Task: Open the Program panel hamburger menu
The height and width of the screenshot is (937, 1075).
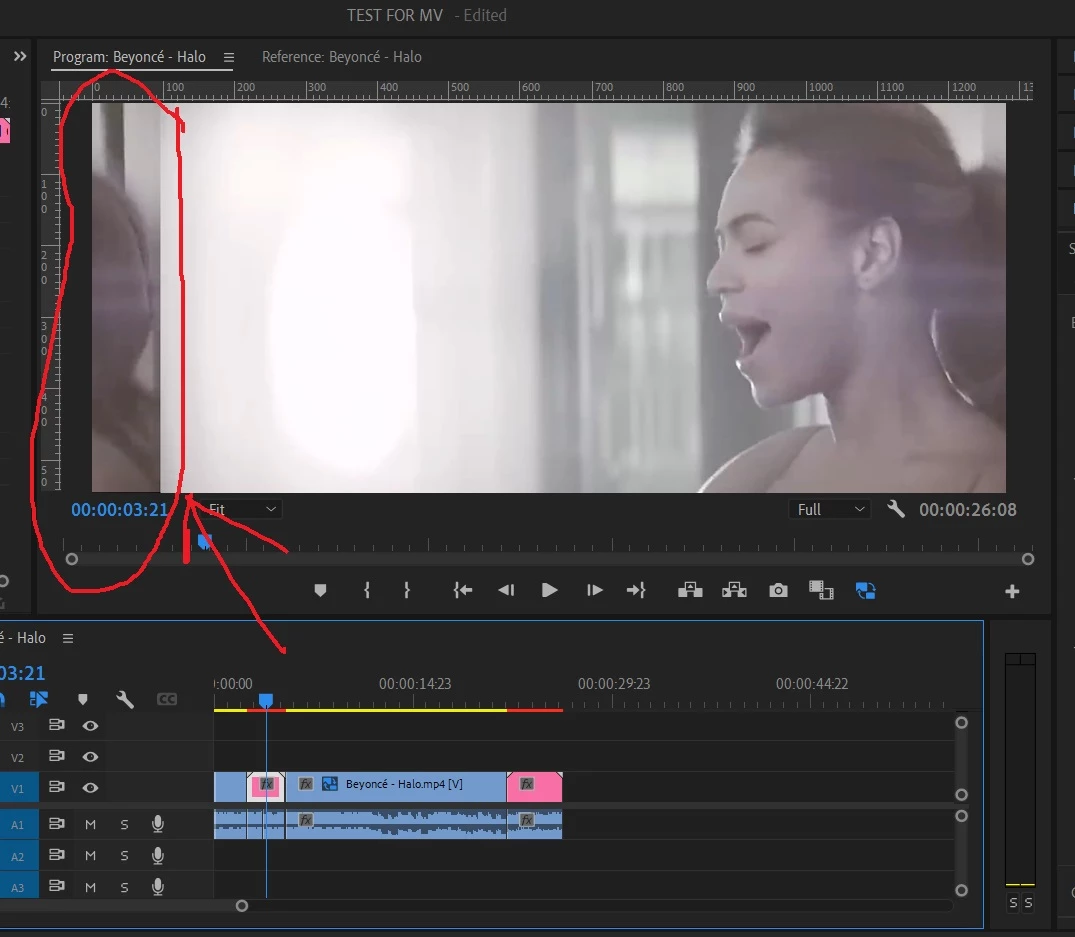Action: (228, 58)
